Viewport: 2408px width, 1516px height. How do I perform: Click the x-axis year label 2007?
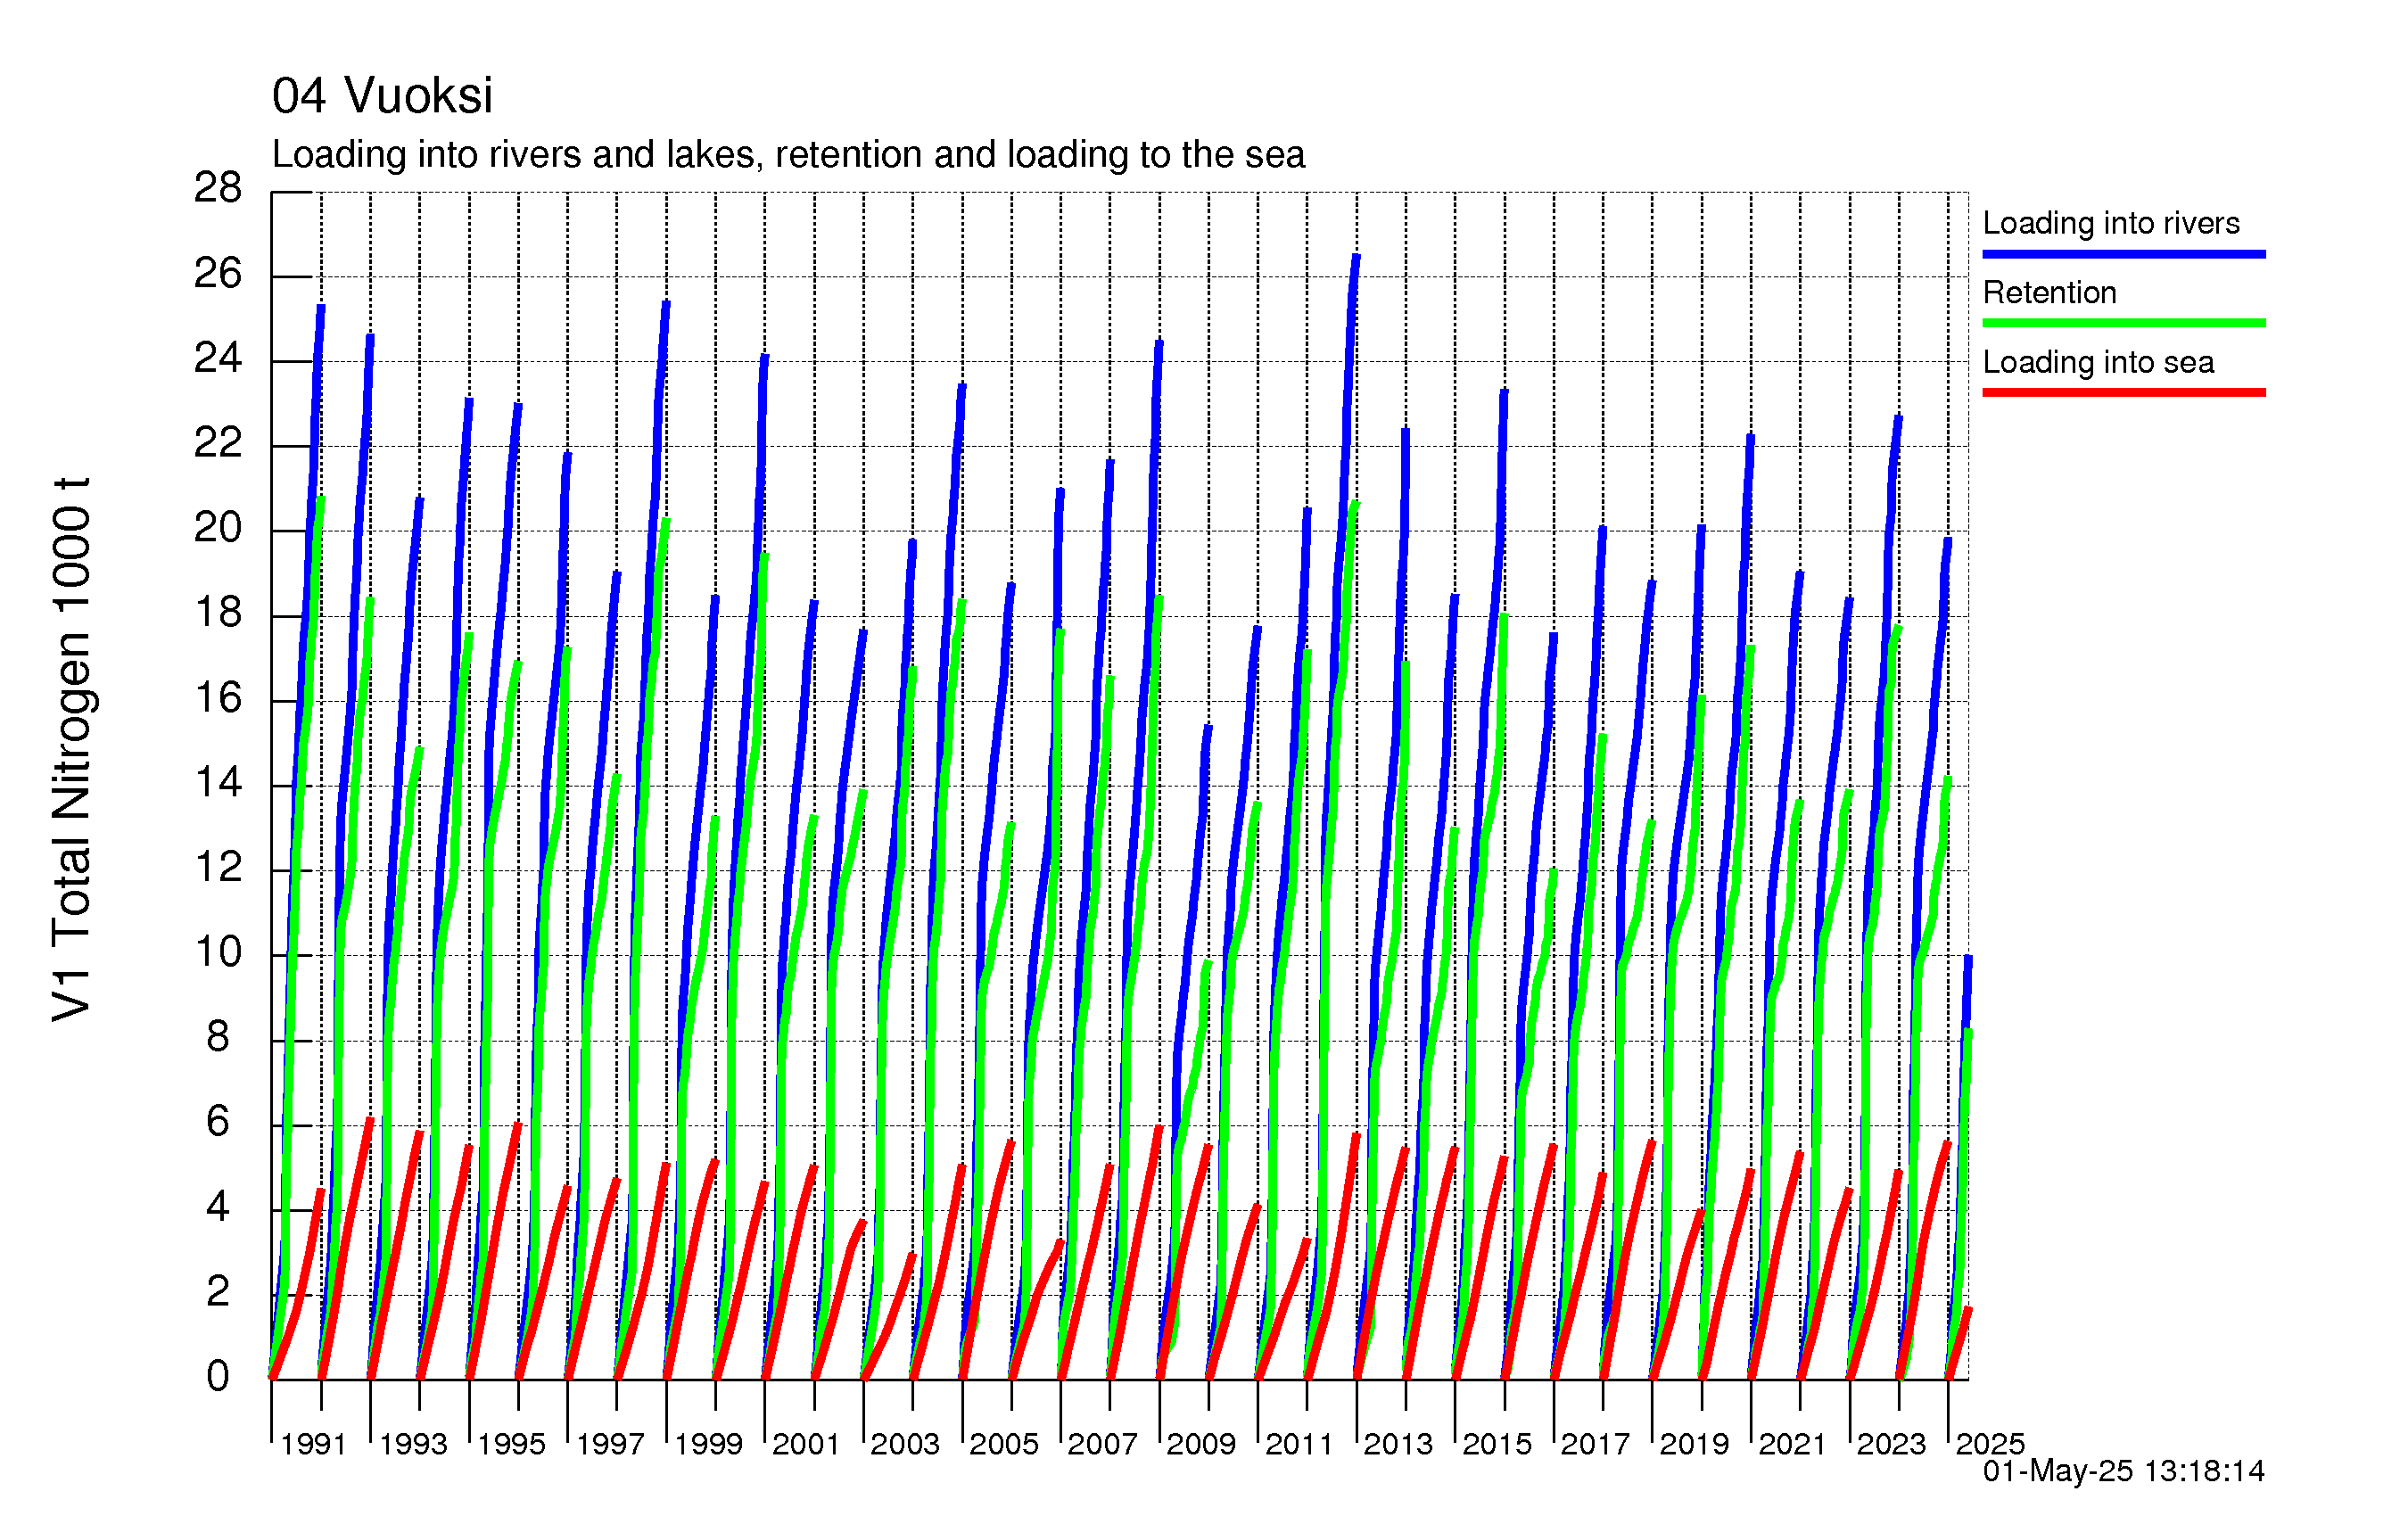point(1102,1444)
